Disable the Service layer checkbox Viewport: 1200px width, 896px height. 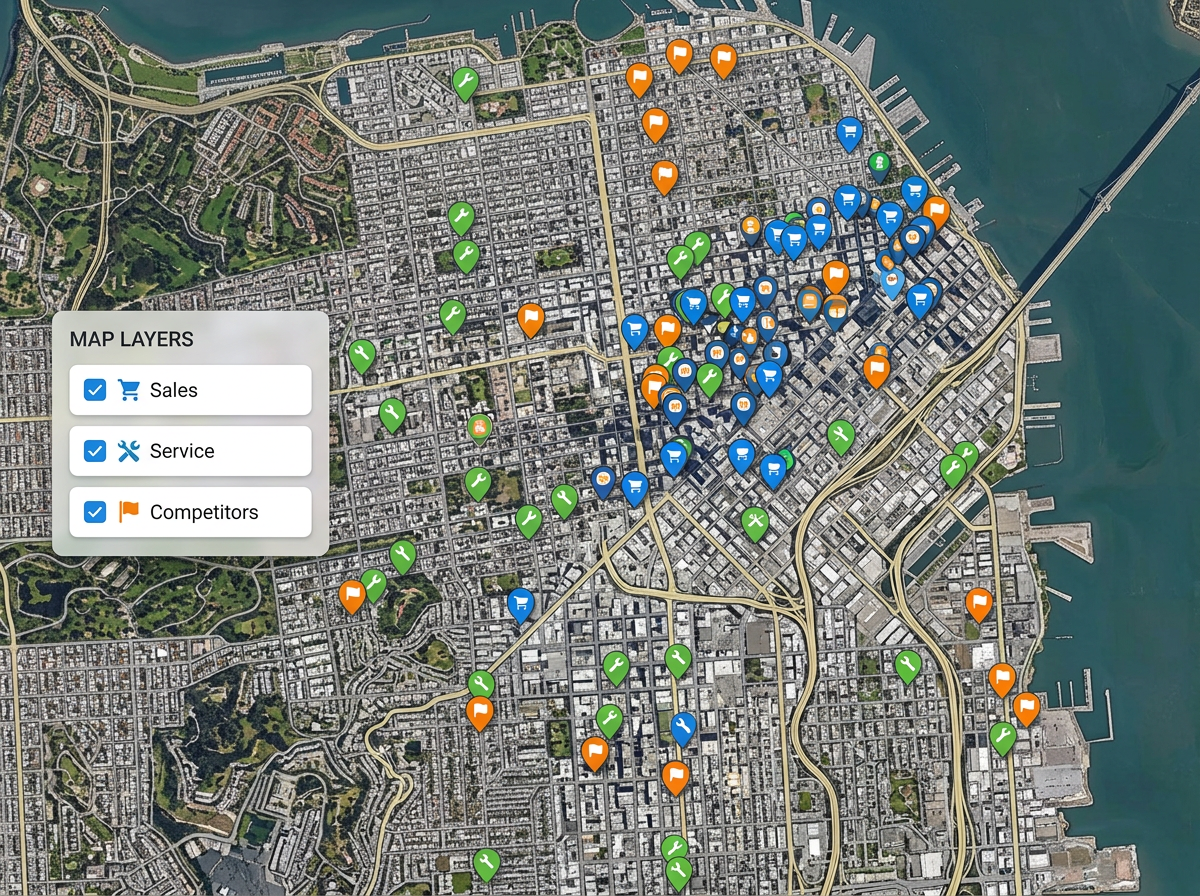click(95, 450)
